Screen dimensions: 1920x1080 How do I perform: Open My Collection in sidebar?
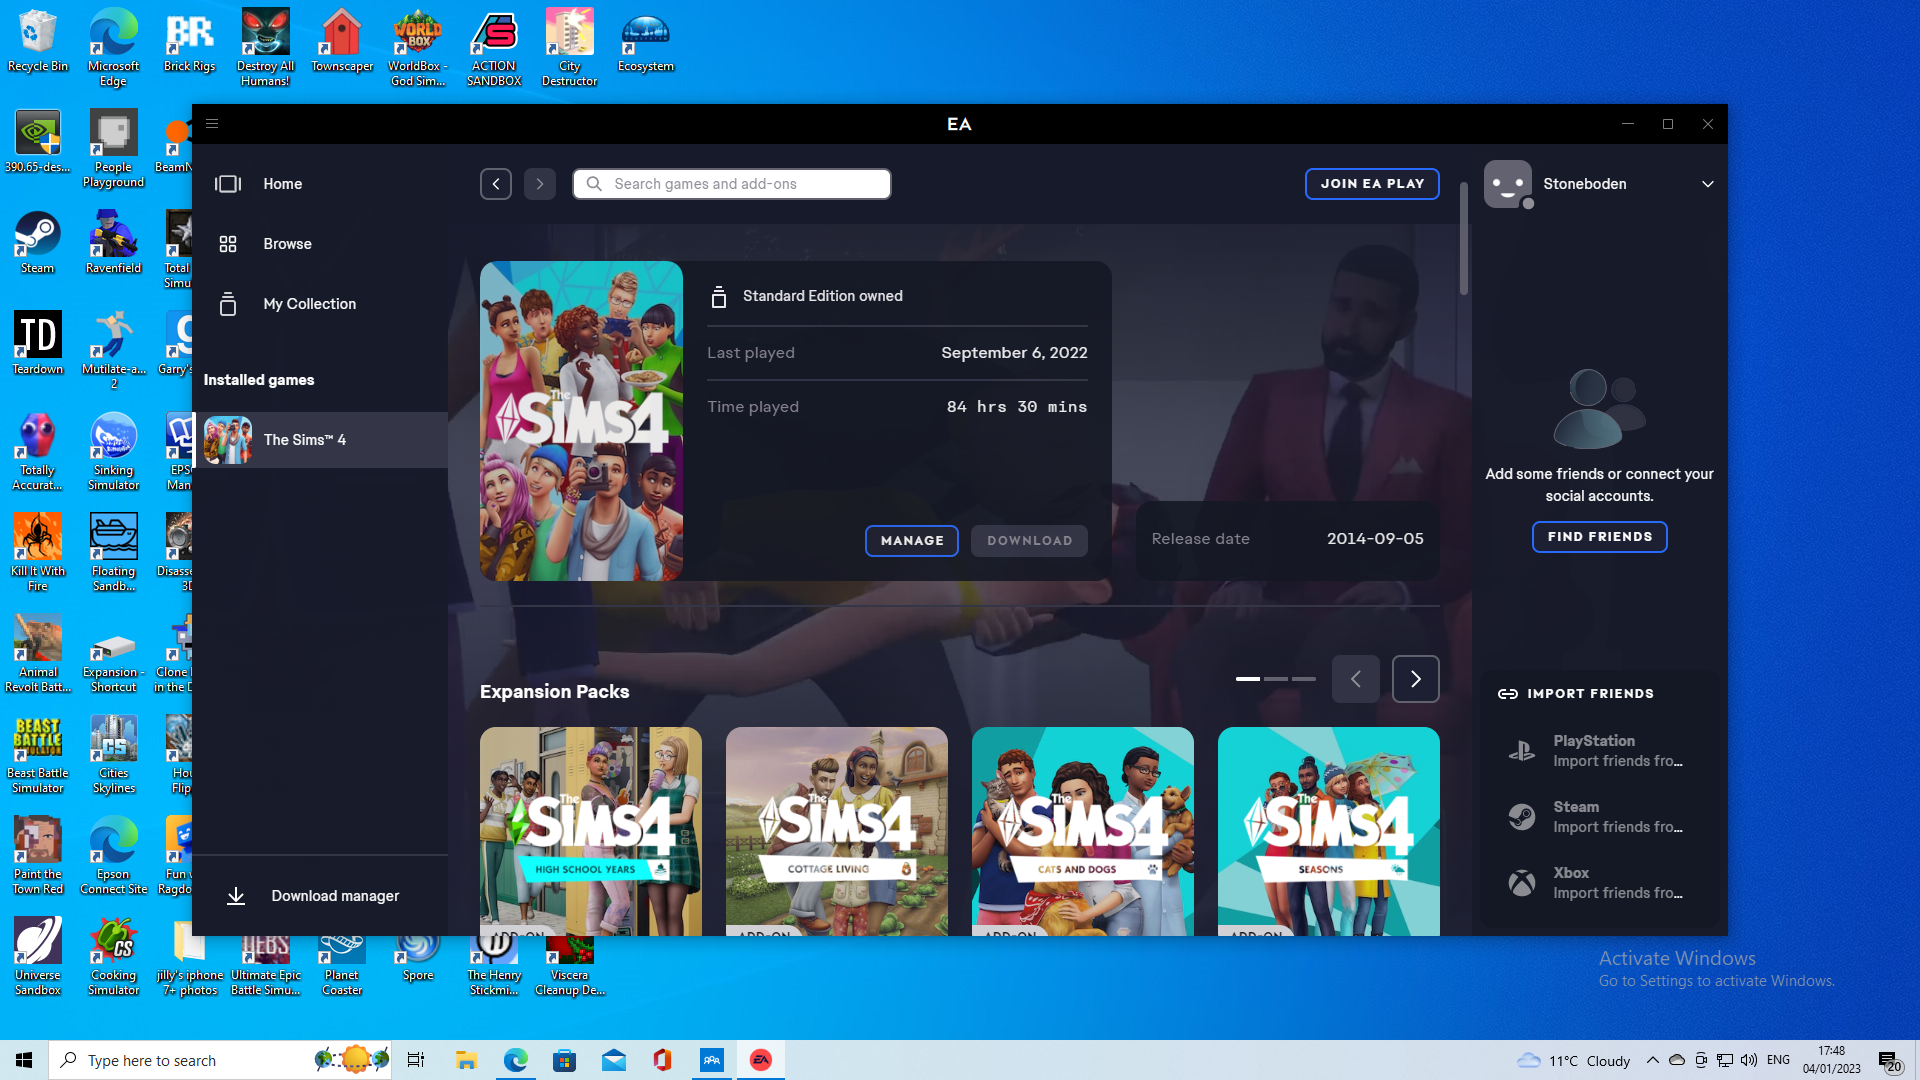pos(320,304)
